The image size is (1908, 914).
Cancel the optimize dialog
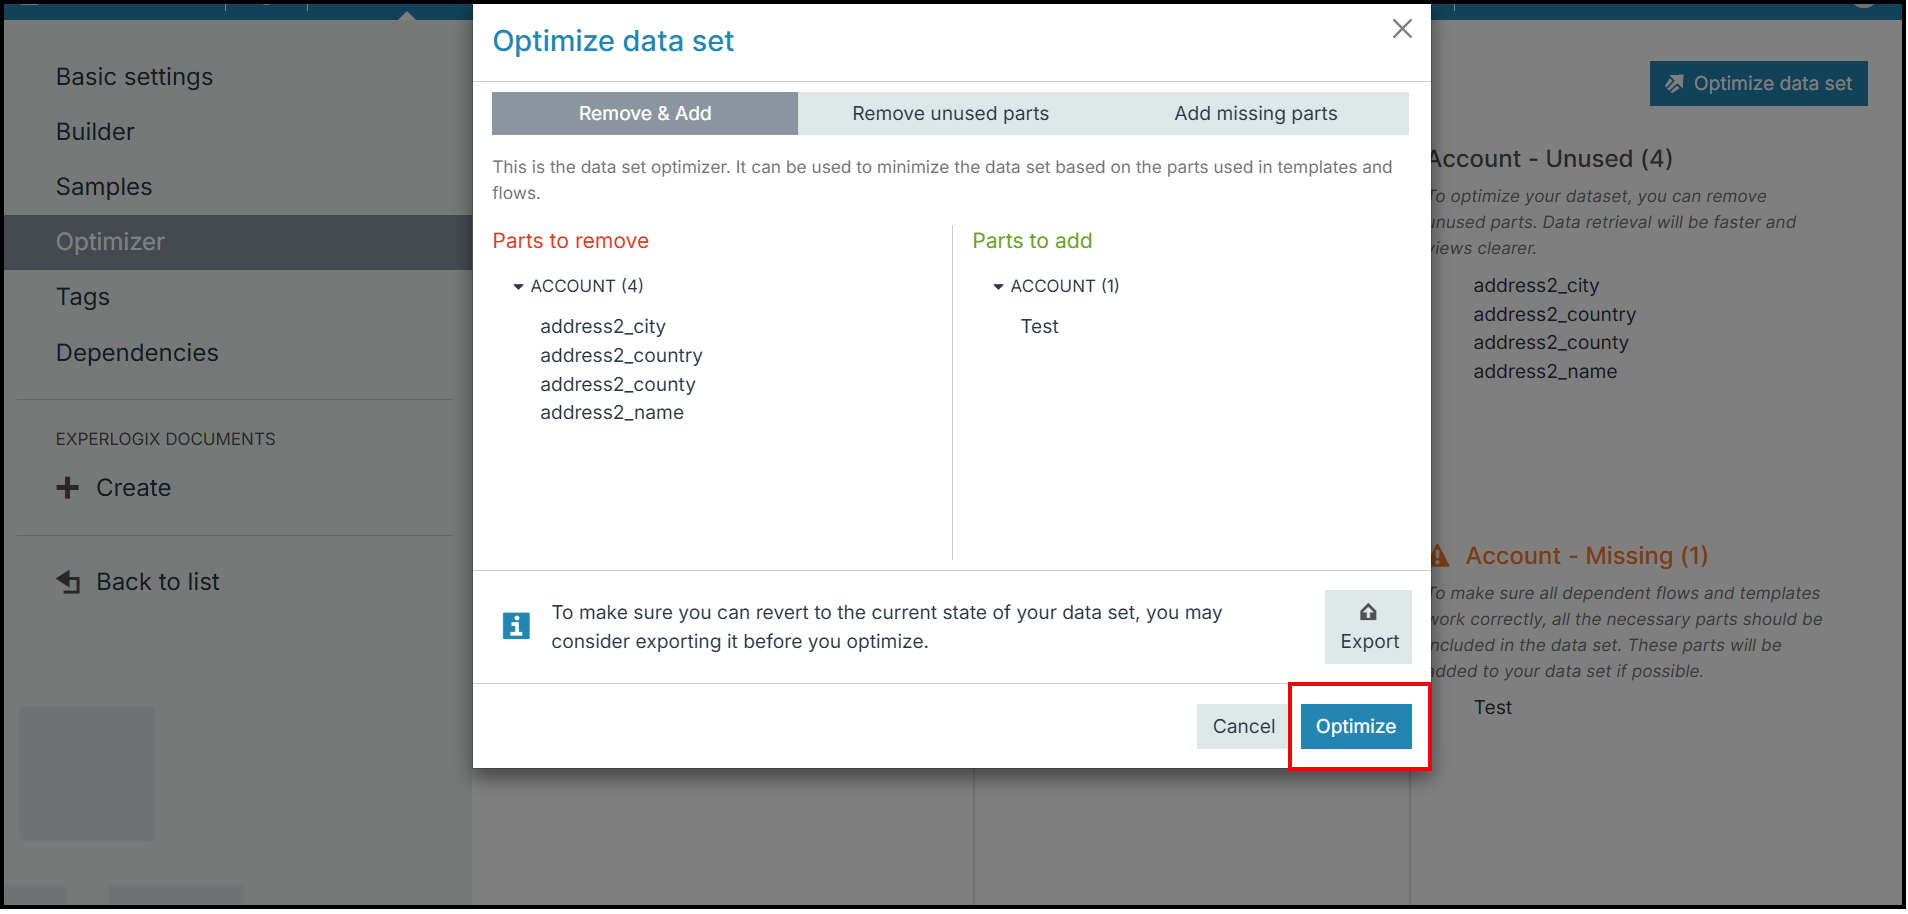click(1244, 727)
